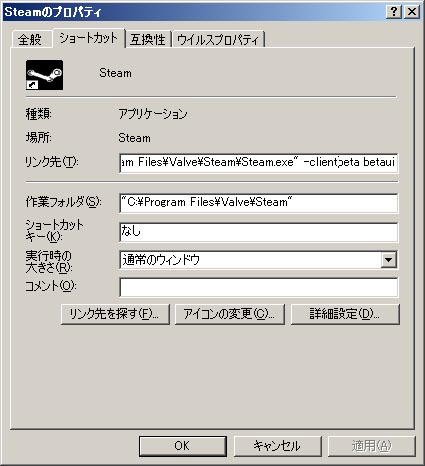Click the Steamのプロパティ title bar
The height and width of the screenshot is (466, 425).
(x=193, y=12)
